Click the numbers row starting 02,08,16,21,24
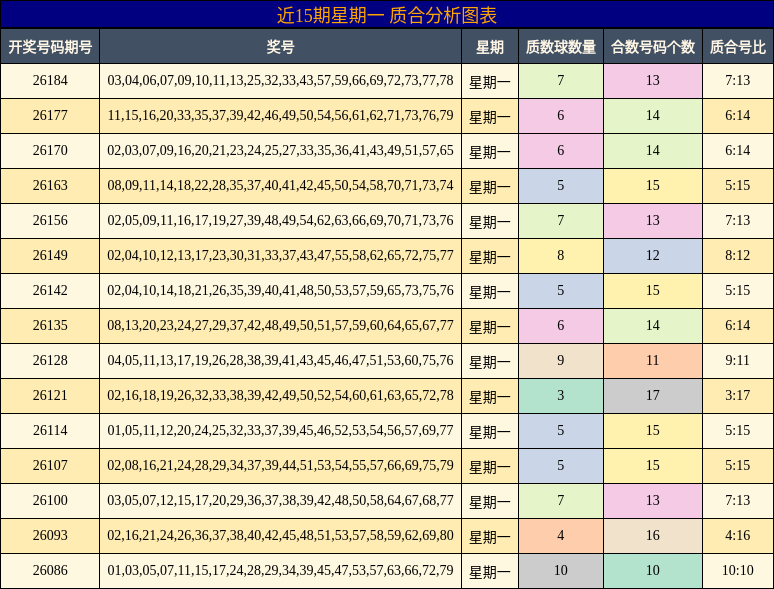The height and width of the screenshot is (589, 774). tap(280, 466)
